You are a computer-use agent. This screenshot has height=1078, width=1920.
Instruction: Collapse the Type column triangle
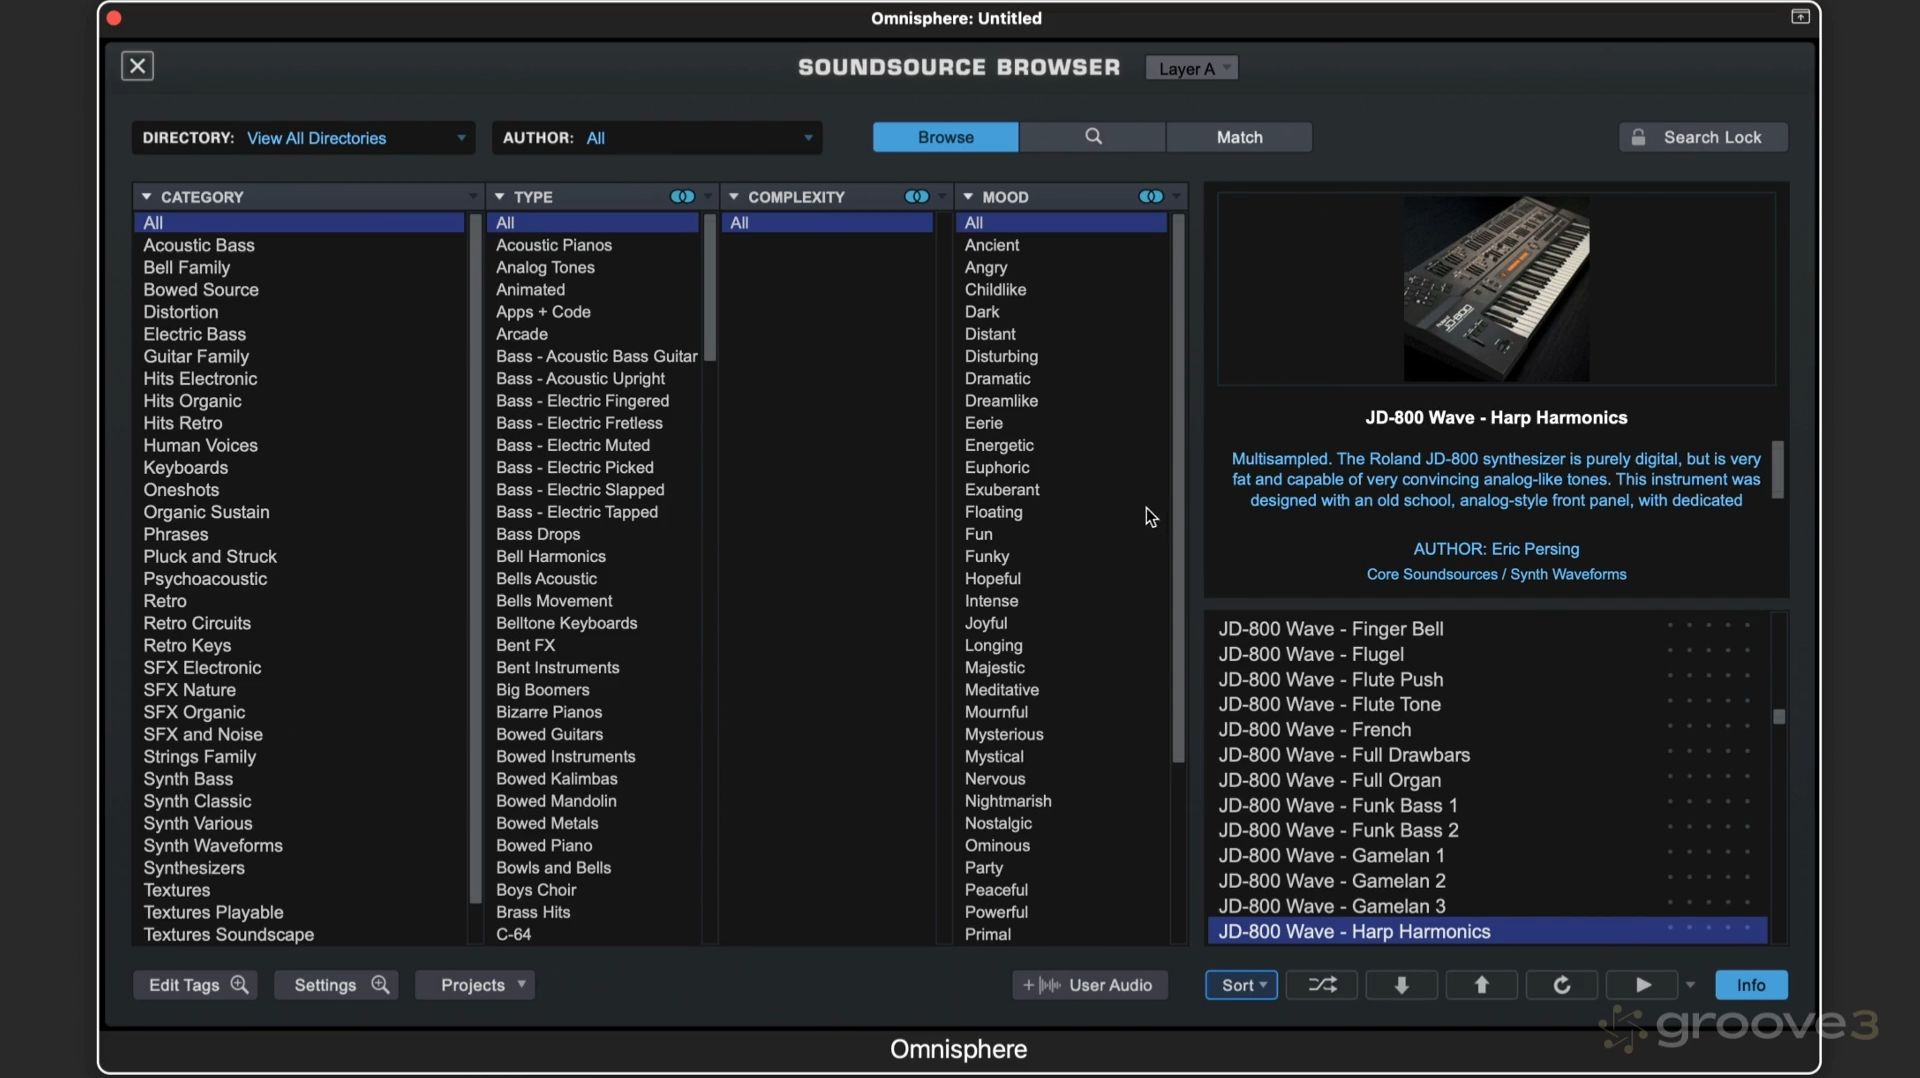(500, 197)
